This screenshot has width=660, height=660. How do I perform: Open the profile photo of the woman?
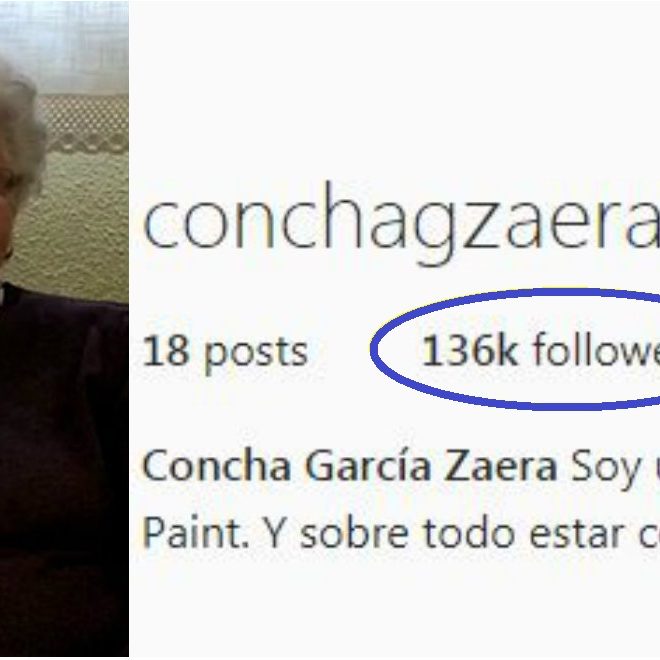coord(64,328)
